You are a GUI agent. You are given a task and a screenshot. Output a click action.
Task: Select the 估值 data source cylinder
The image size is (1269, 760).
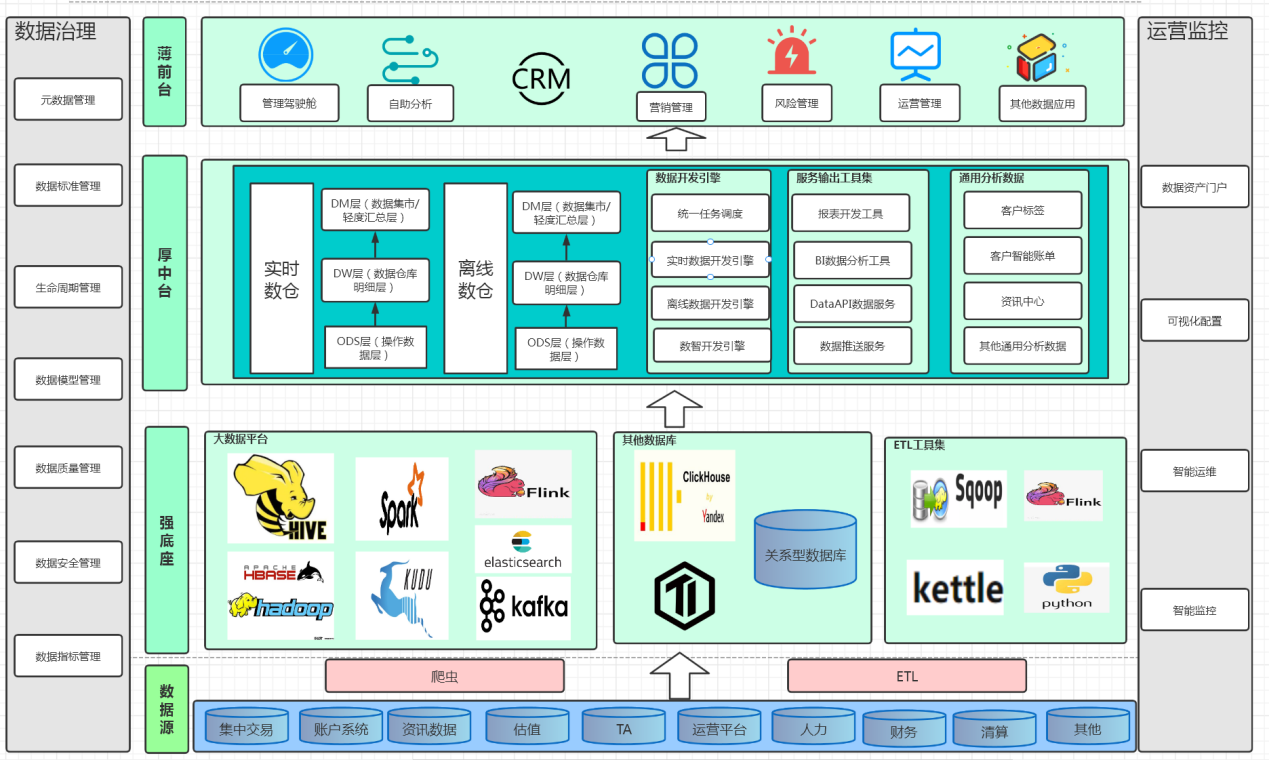point(527,727)
